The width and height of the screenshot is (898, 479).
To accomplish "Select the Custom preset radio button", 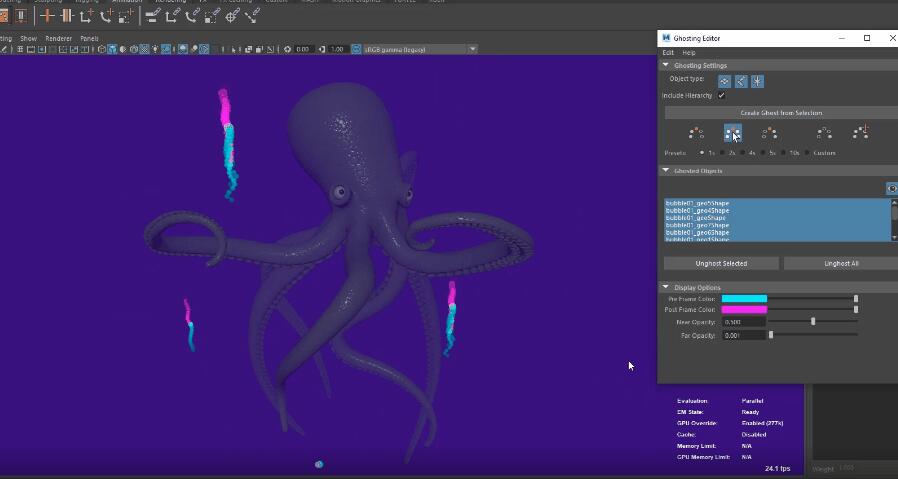I will point(808,153).
